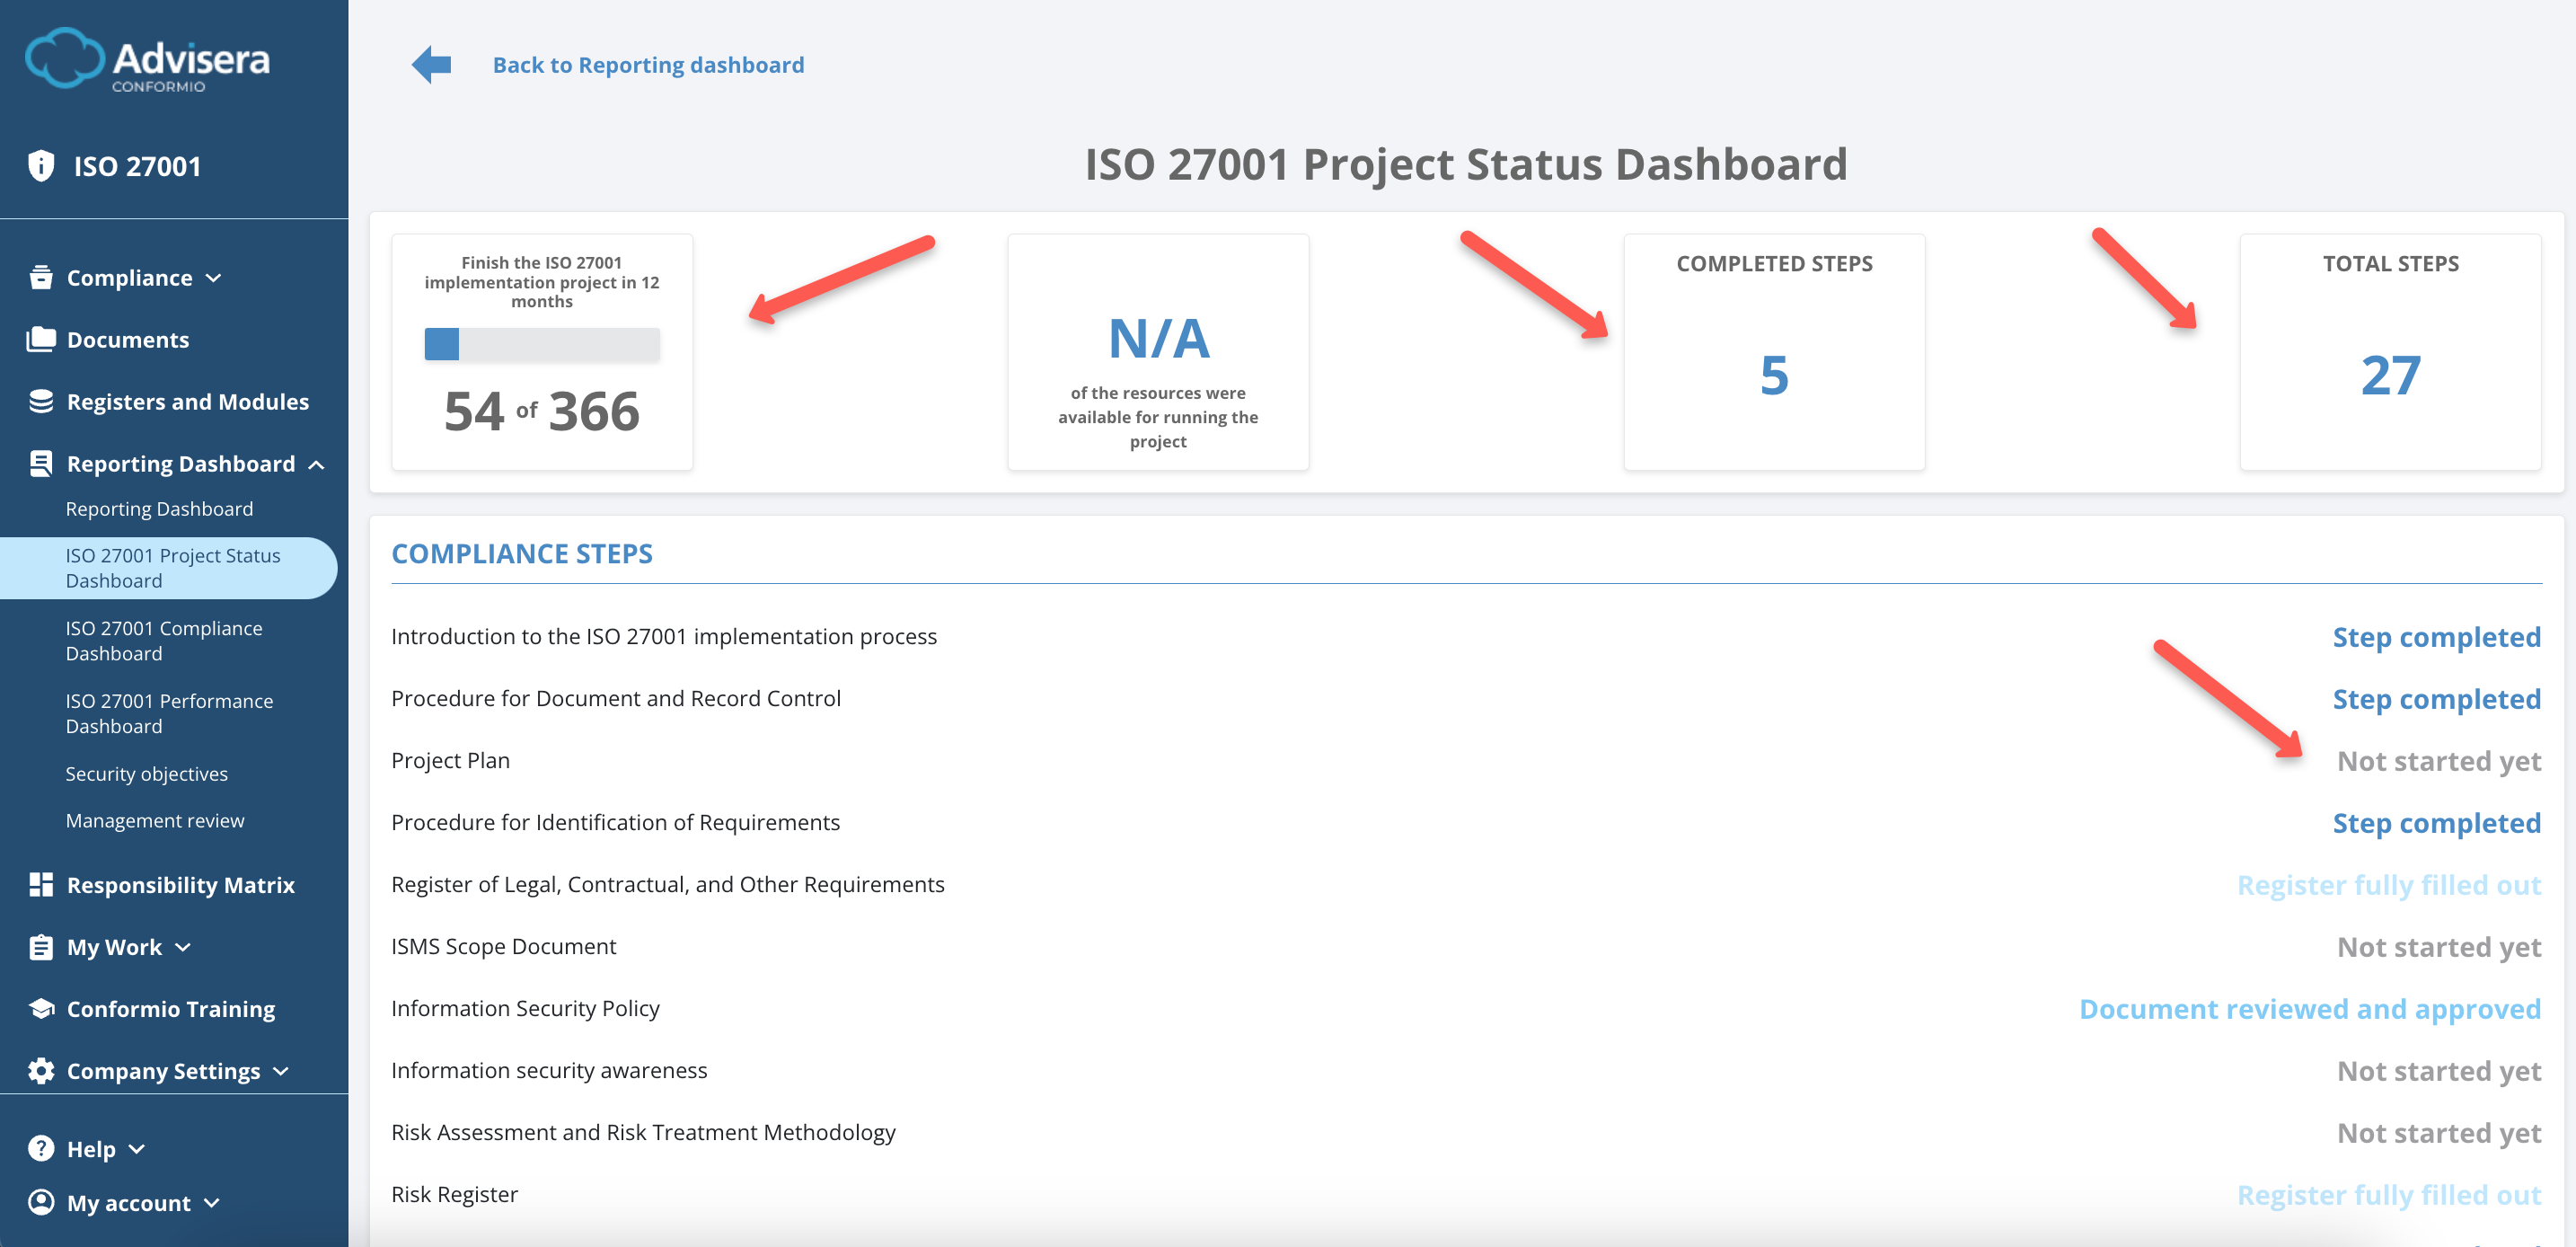Viewport: 2576px width, 1247px height.
Task: Switch to ISO 27001 Compliance Dashboard
Action: coord(163,640)
